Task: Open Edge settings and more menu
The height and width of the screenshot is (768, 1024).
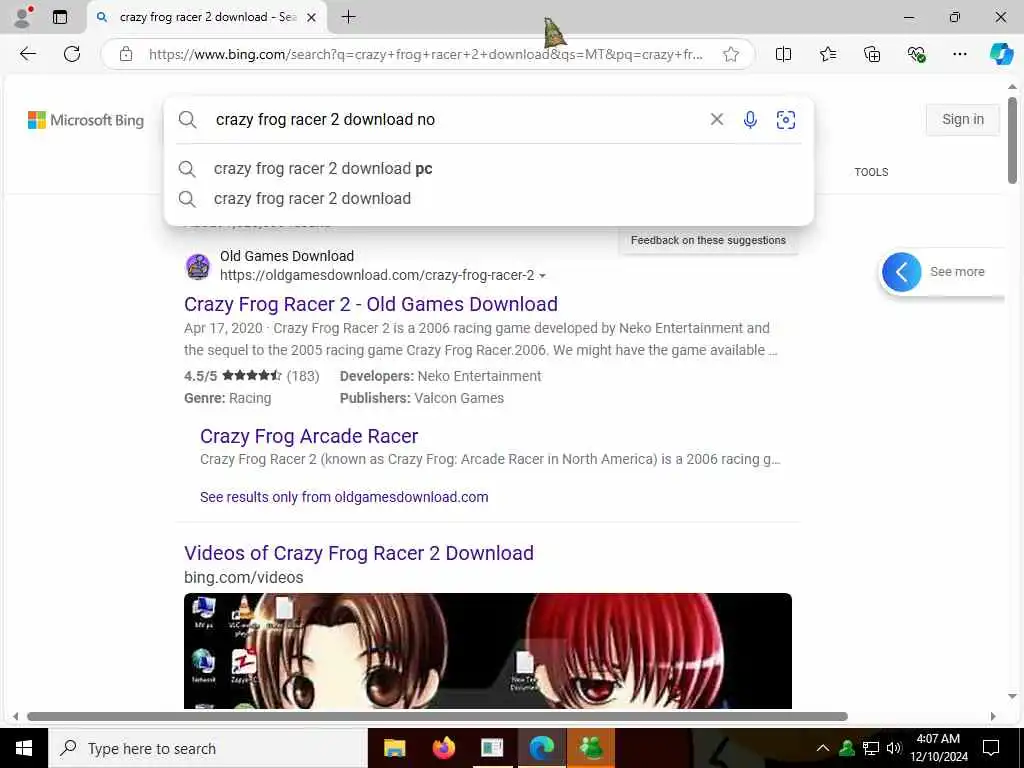Action: (959, 54)
